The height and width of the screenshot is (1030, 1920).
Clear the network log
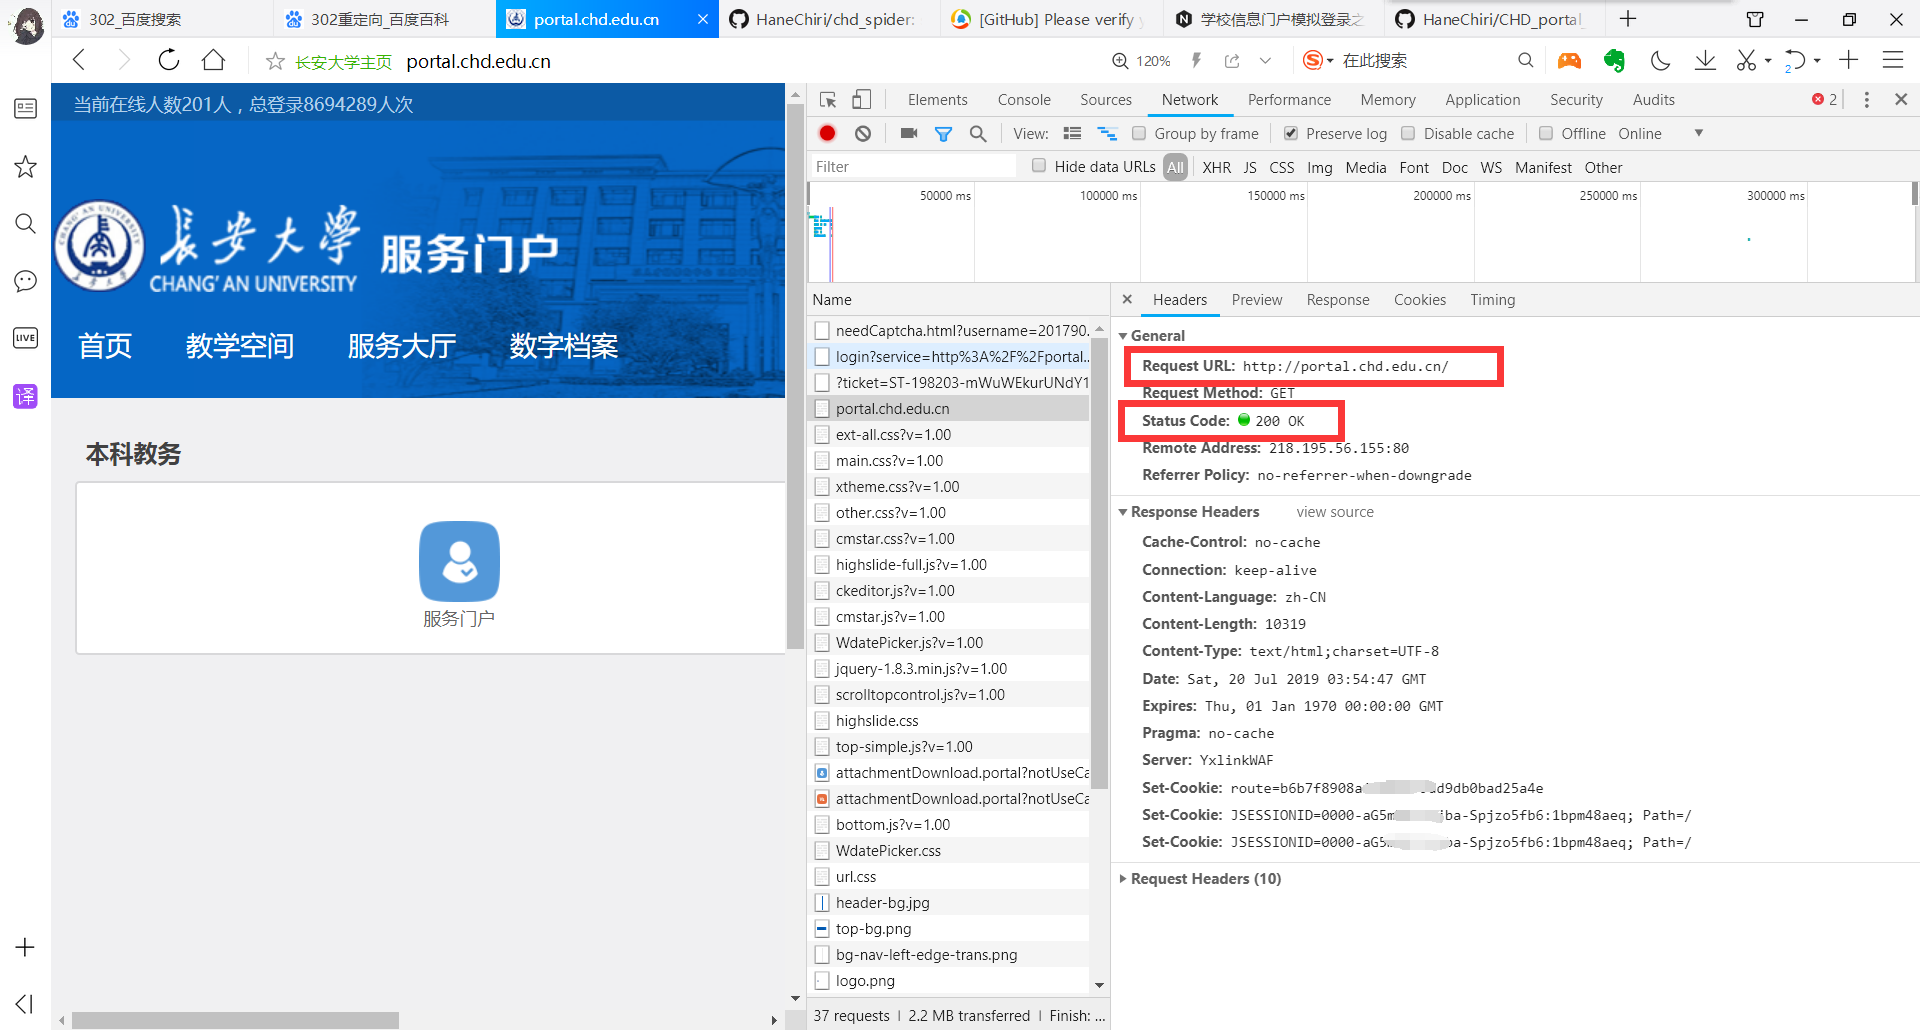coord(863,133)
